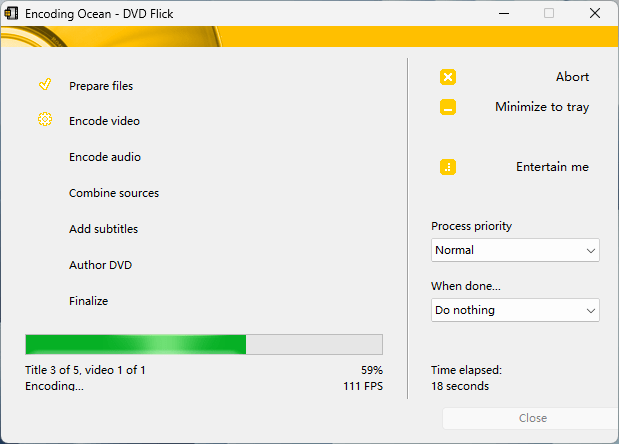Expand the When done dropdown arrow
This screenshot has height=444, width=619.
pyautogui.click(x=590, y=311)
